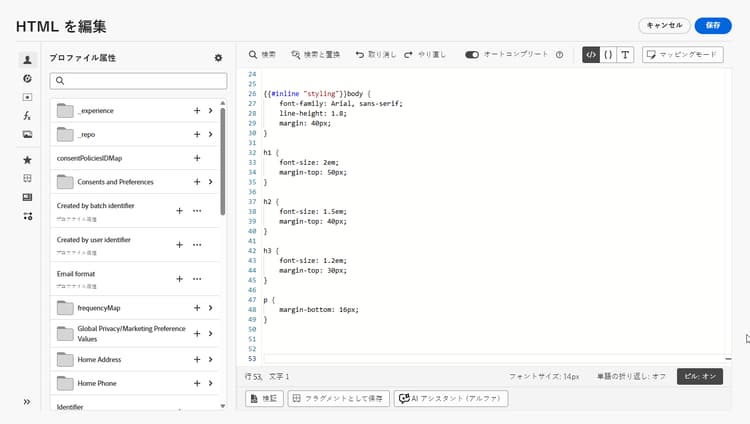The width and height of the screenshot is (750, 424).
Task: Open the assets image icon
Action: pos(27,134)
